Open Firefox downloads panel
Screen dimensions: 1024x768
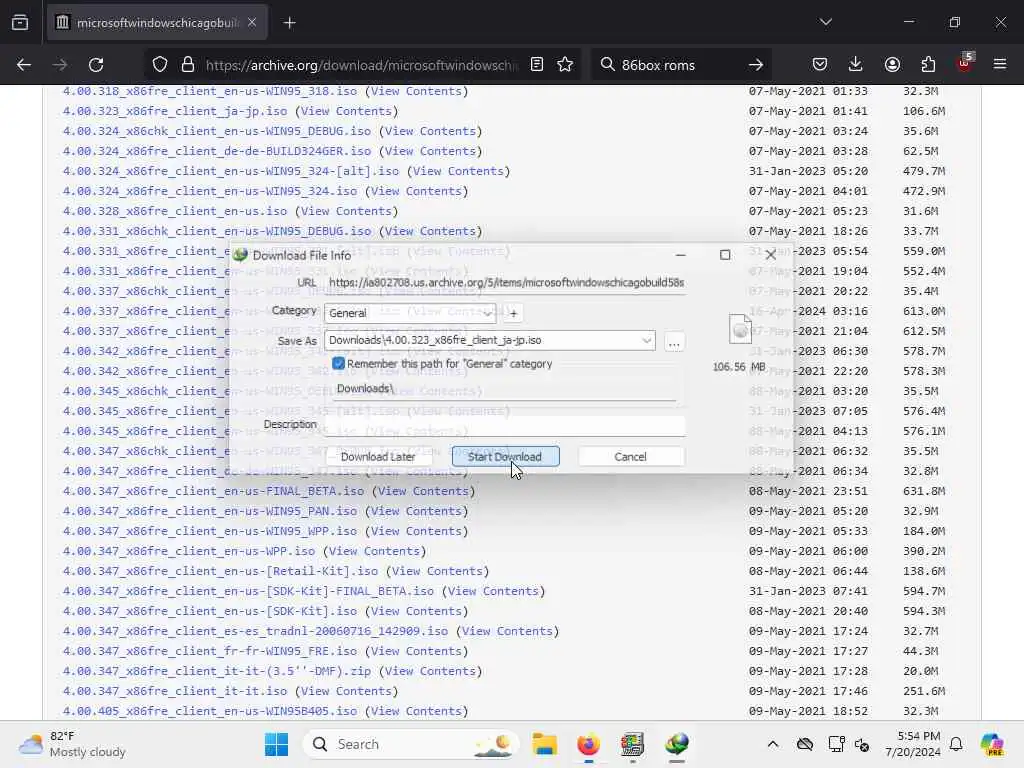tap(856, 64)
